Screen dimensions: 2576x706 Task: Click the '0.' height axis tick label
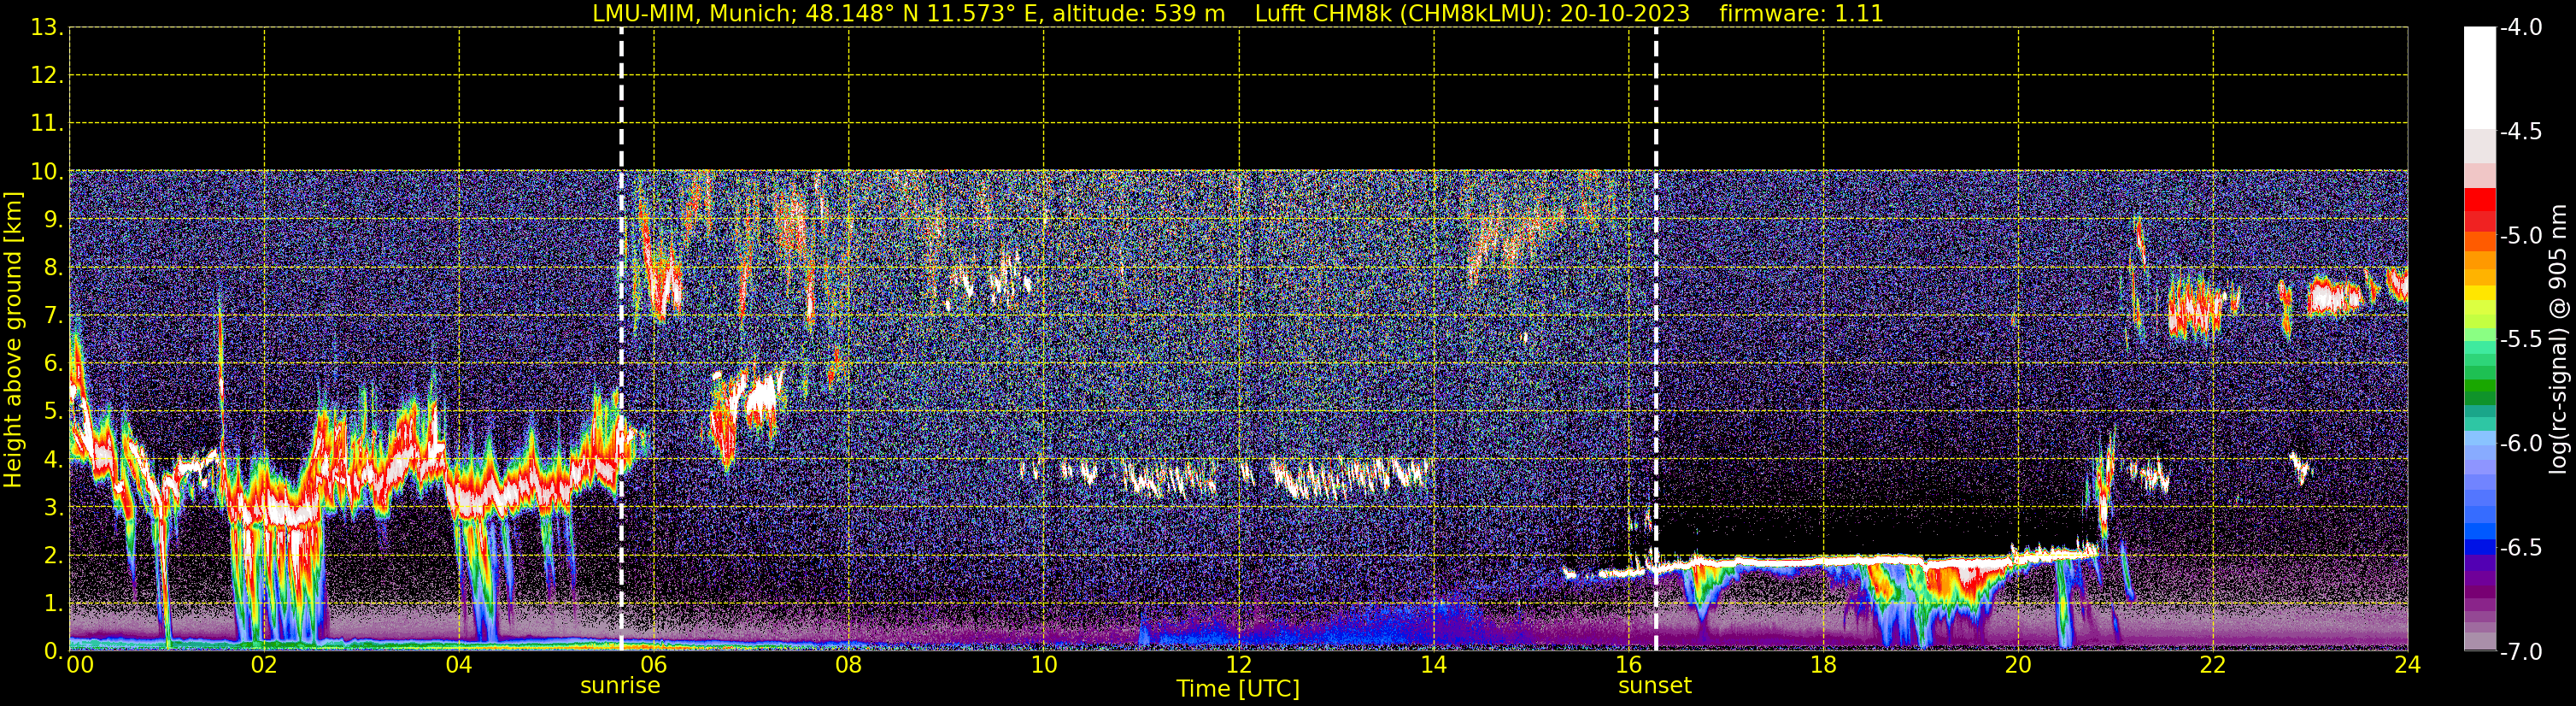click(x=54, y=652)
